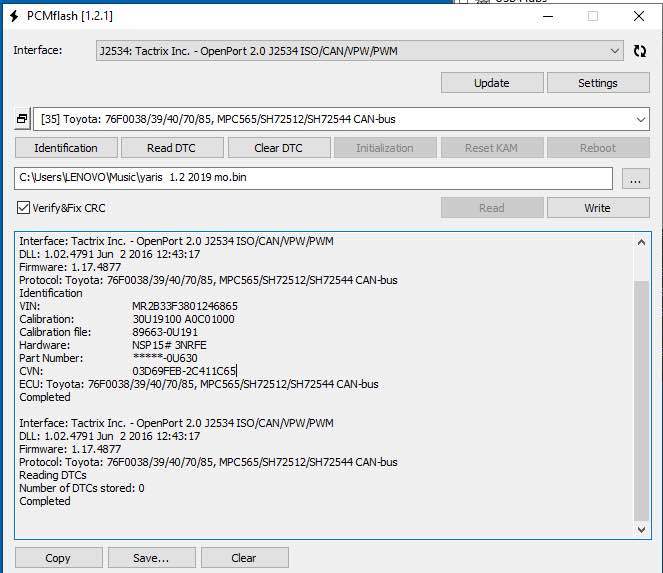Click the Identification button
The height and width of the screenshot is (573, 663).
66,148
